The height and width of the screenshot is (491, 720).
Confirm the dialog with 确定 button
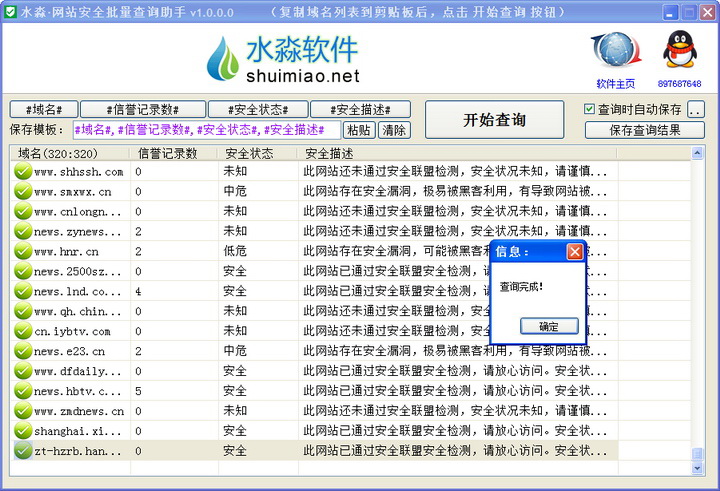(549, 327)
